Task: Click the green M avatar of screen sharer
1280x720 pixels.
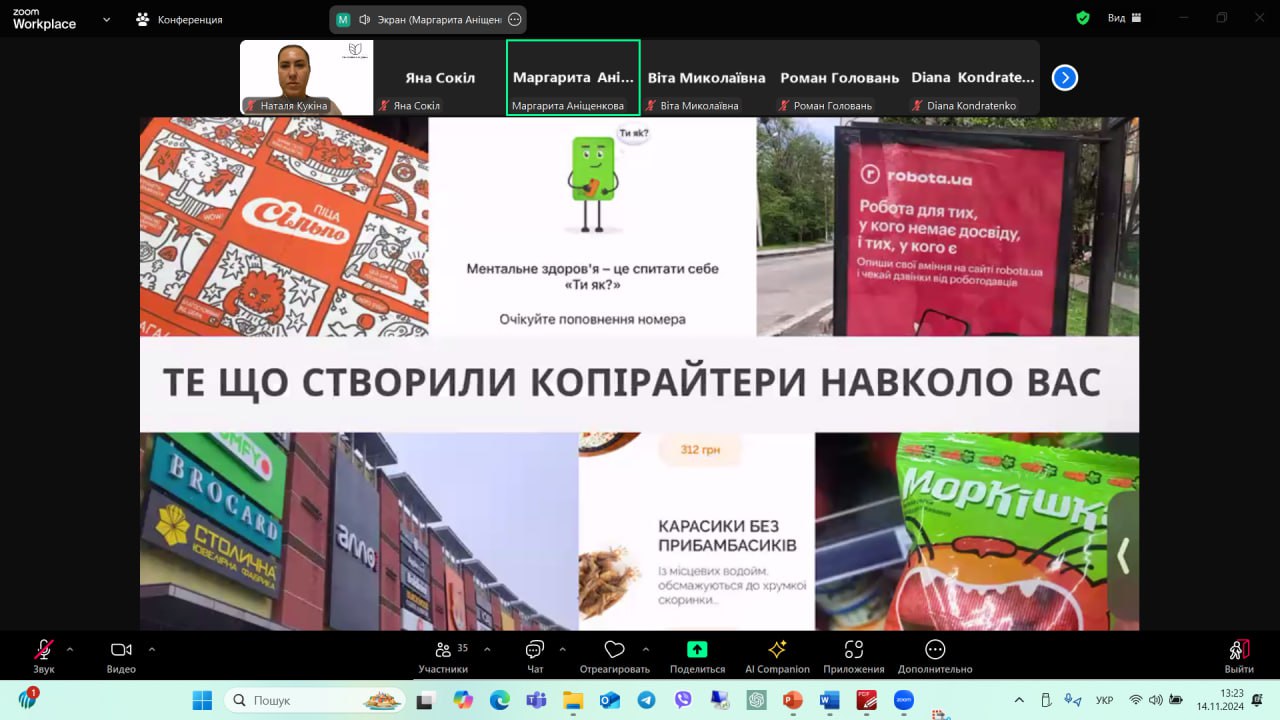Action: point(344,19)
